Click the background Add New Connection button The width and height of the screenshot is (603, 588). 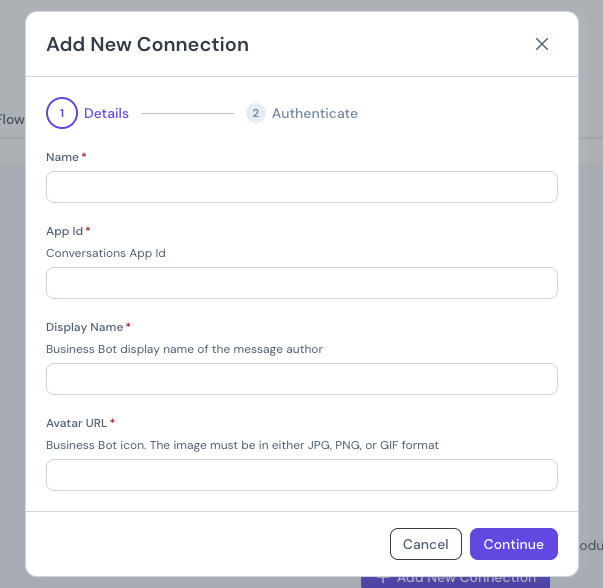[456, 578]
